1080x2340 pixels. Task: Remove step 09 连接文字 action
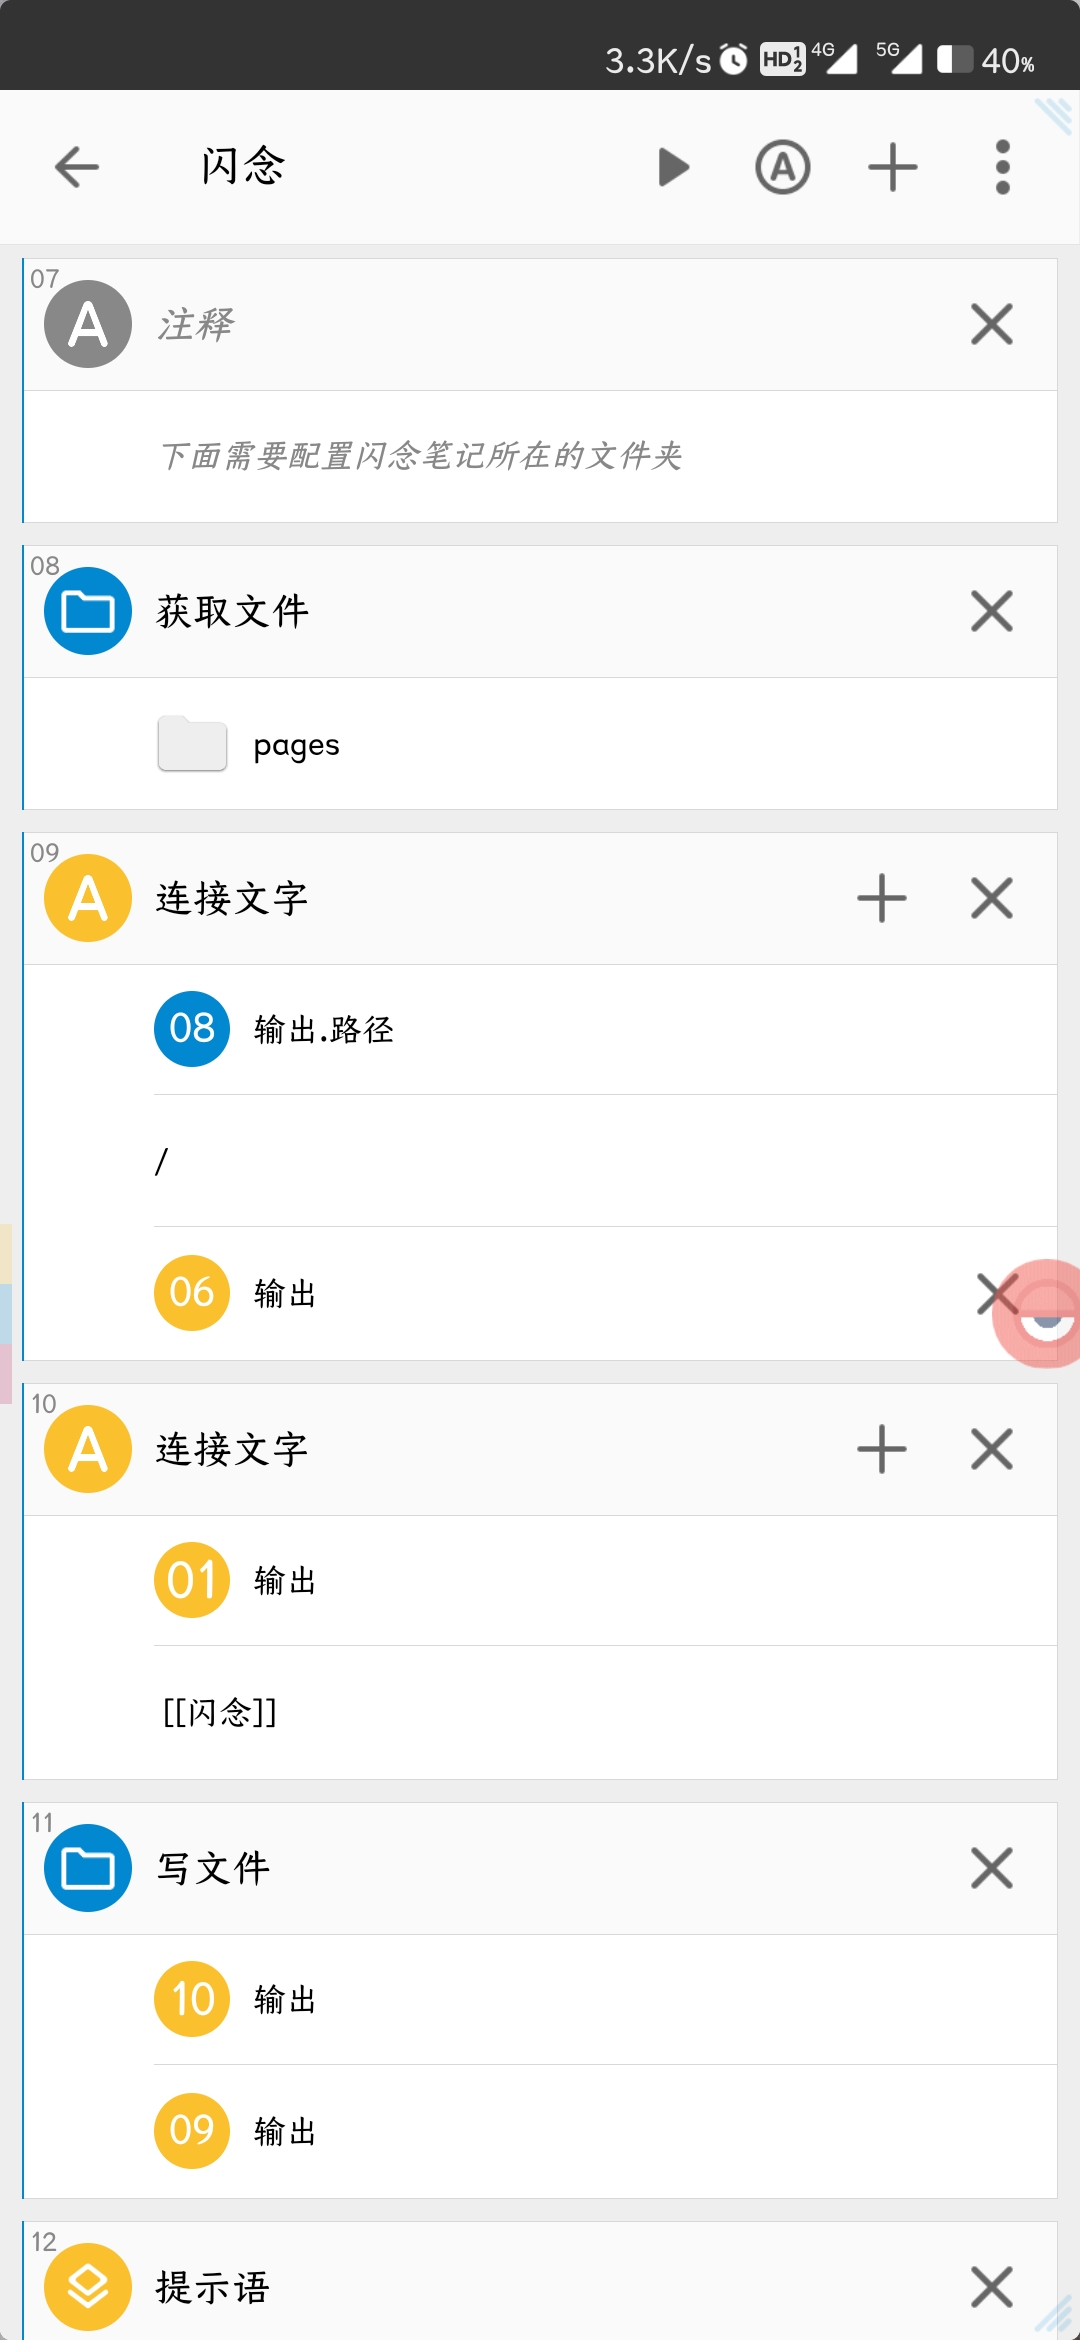[x=991, y=898]
